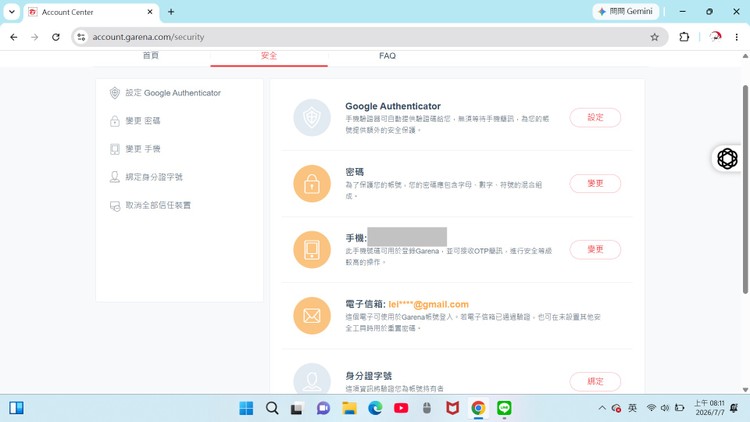
Task: Open the notifications bell icon
Action: pyautogui.click(x=734, y=408)
